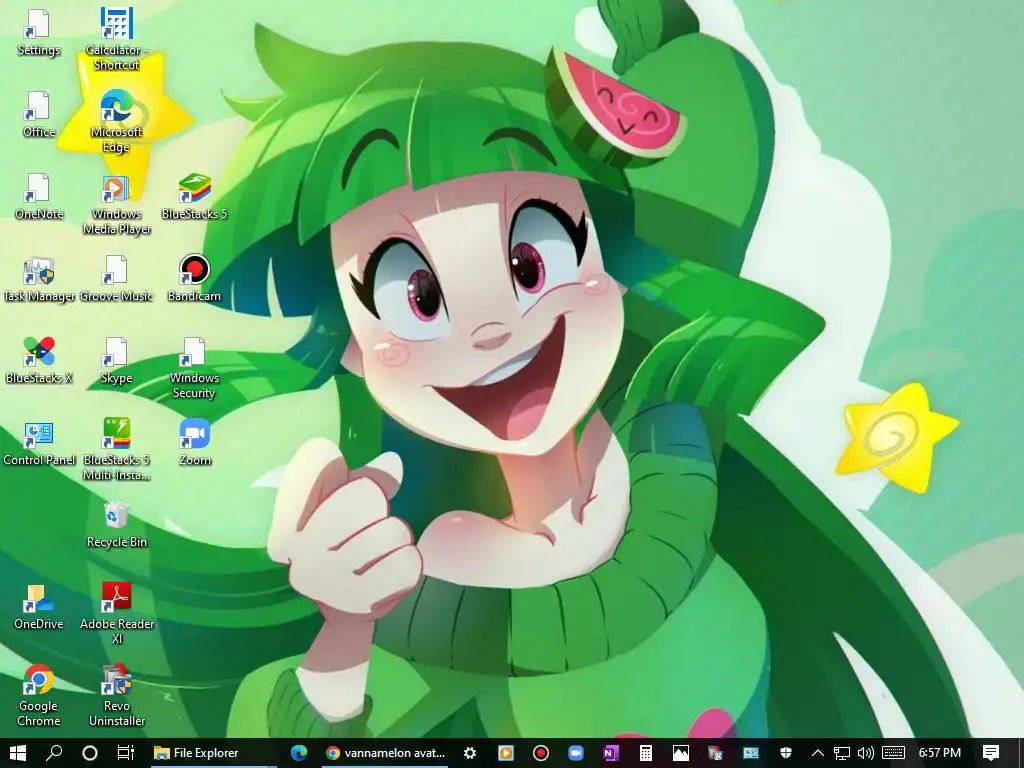This screenshot has width=1024, height=768.
Task: Open the Calculator - Shortcut desktop icon
Action: click(116, 39)
